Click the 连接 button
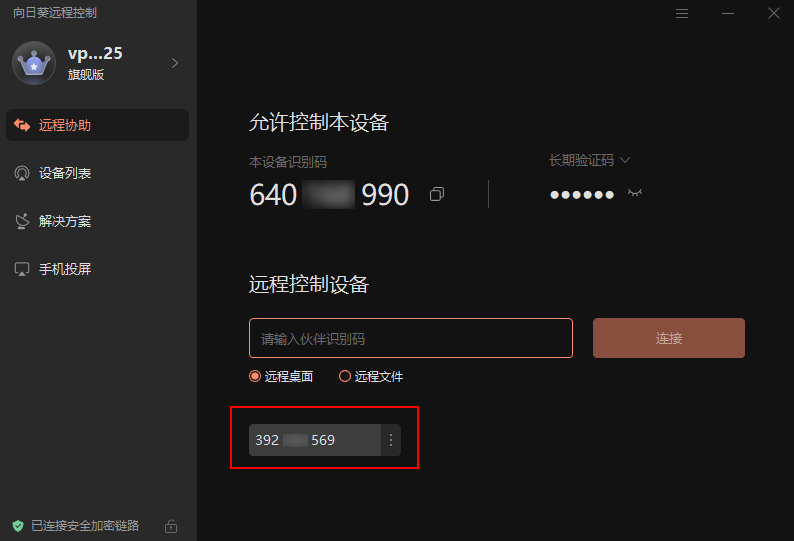 [668, 338]
